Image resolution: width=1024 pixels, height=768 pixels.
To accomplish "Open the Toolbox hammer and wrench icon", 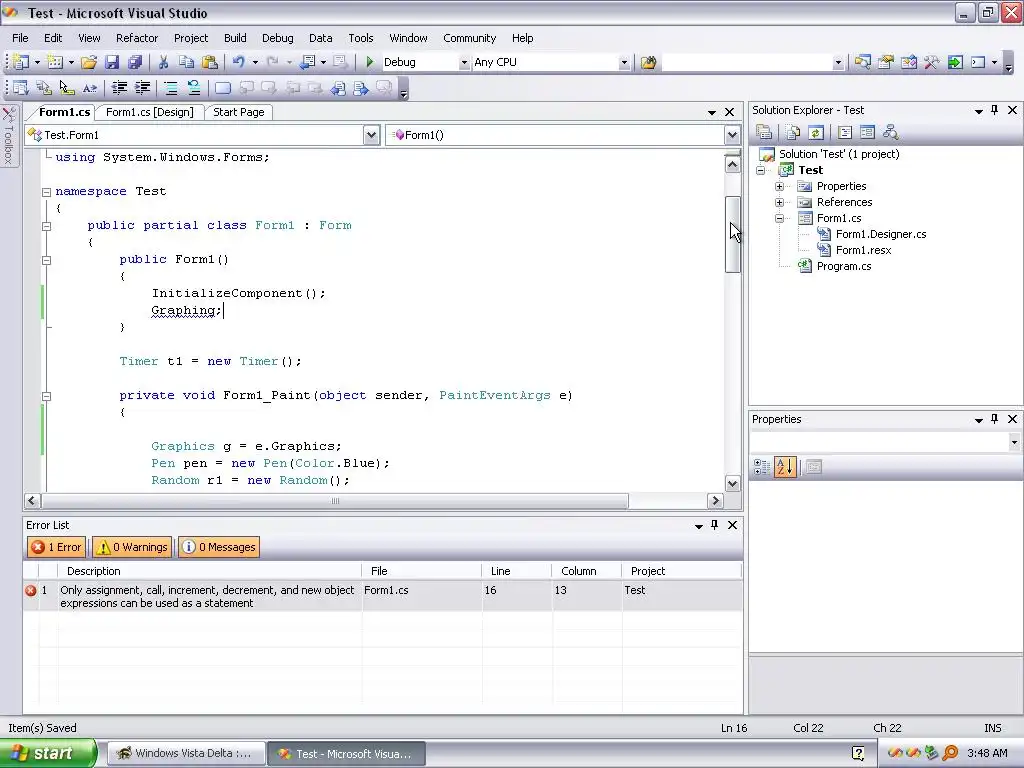I will click(x=931, y=62).
